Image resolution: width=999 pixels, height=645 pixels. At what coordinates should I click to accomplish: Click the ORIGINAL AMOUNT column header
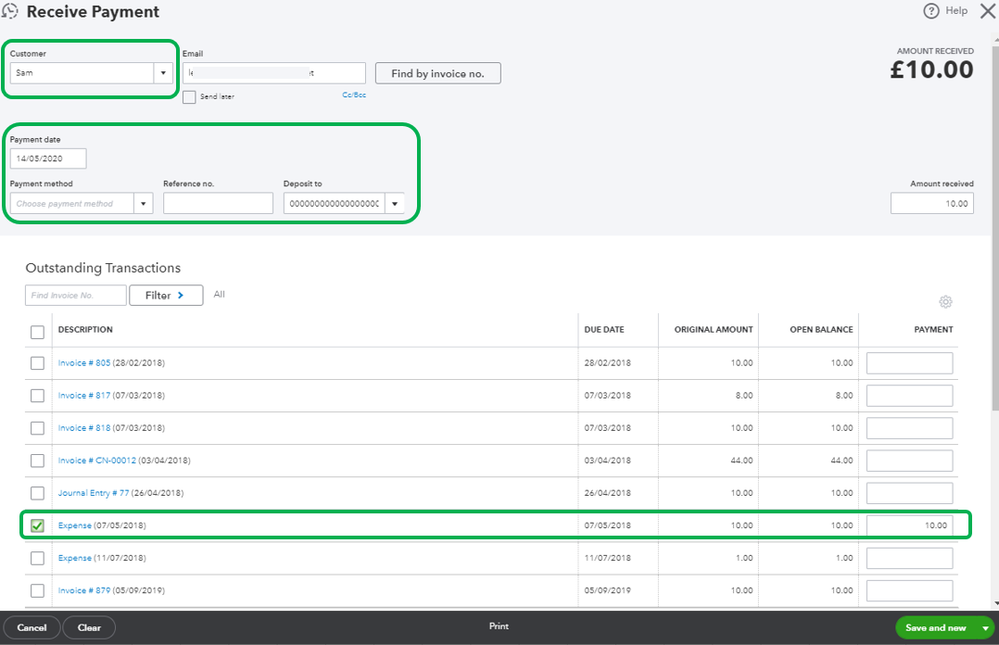[x=714, y=330]
